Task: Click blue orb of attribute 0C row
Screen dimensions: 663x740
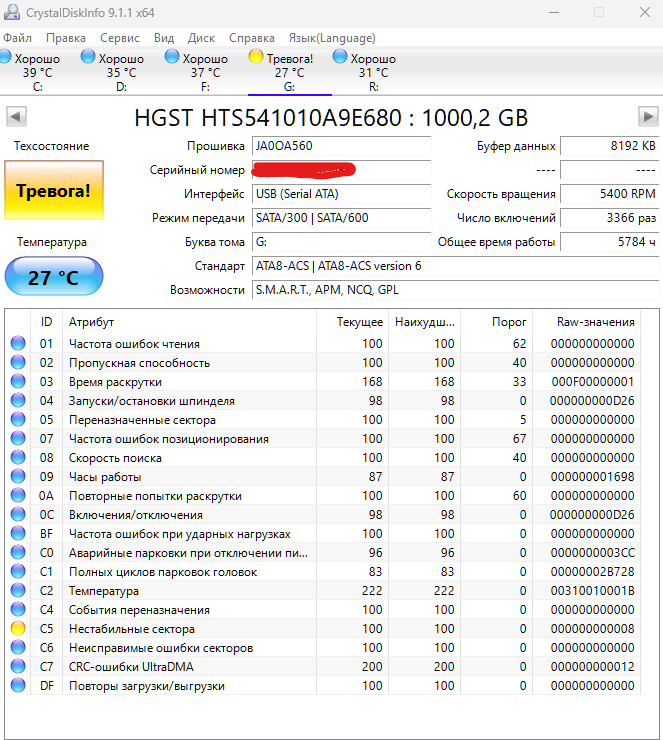Action: point(18,514)
